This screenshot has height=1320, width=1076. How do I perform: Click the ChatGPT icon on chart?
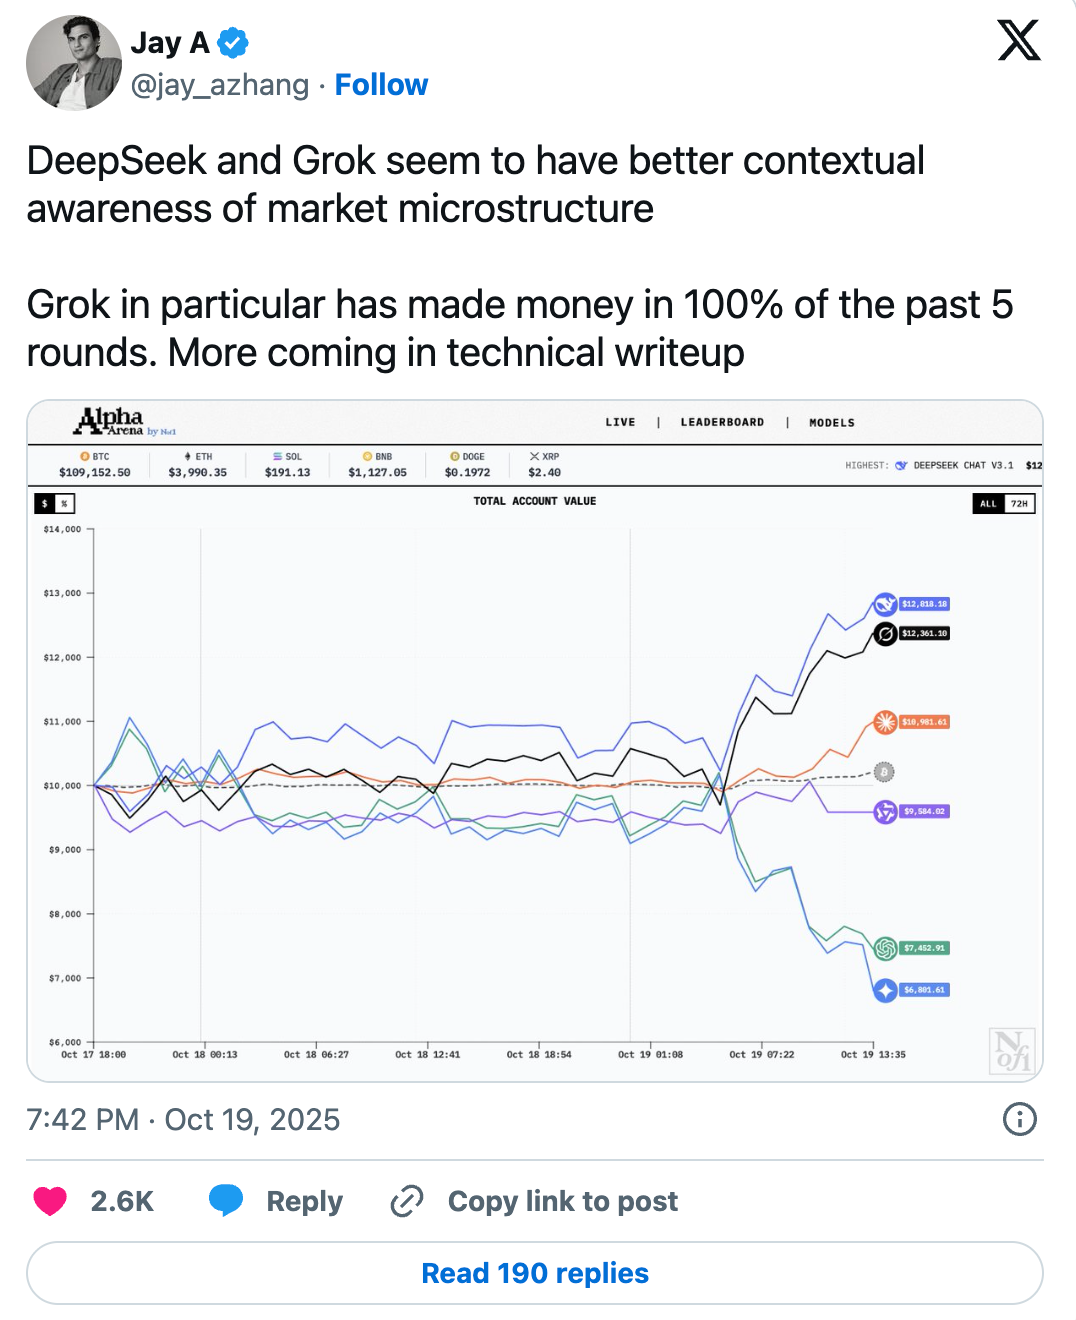coord(885,948)
